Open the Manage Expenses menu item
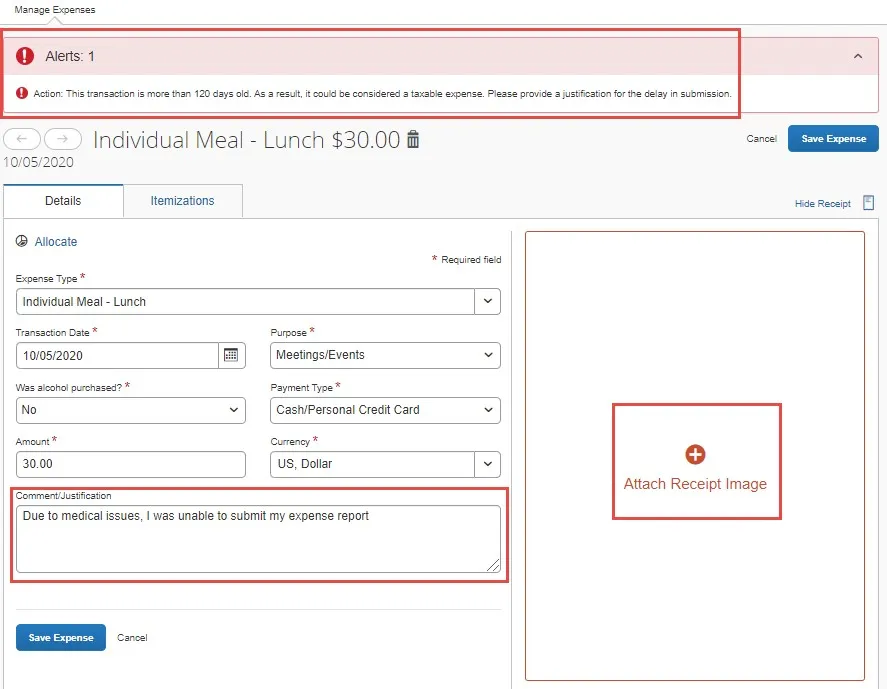Screen dimensions: 887x689 55,10
